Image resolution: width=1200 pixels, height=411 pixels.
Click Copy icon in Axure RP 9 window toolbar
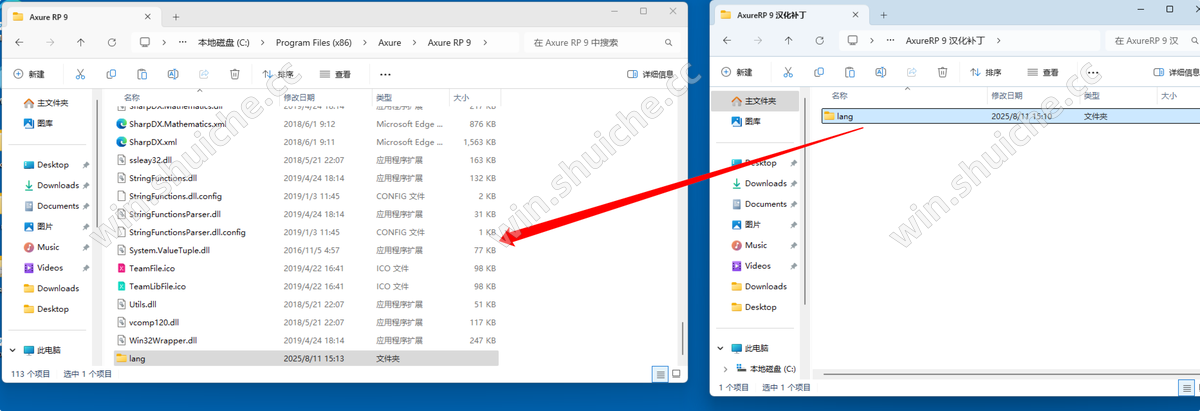111,74
